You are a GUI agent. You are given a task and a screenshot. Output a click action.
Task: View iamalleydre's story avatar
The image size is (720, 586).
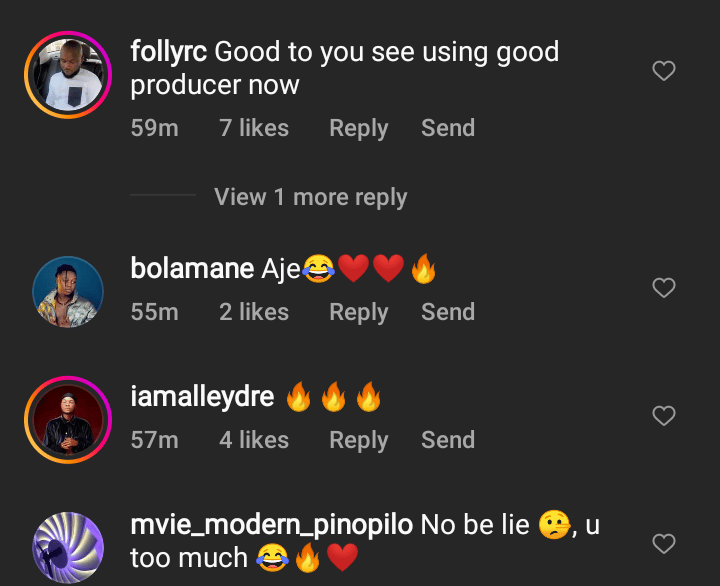click(68, 418)
